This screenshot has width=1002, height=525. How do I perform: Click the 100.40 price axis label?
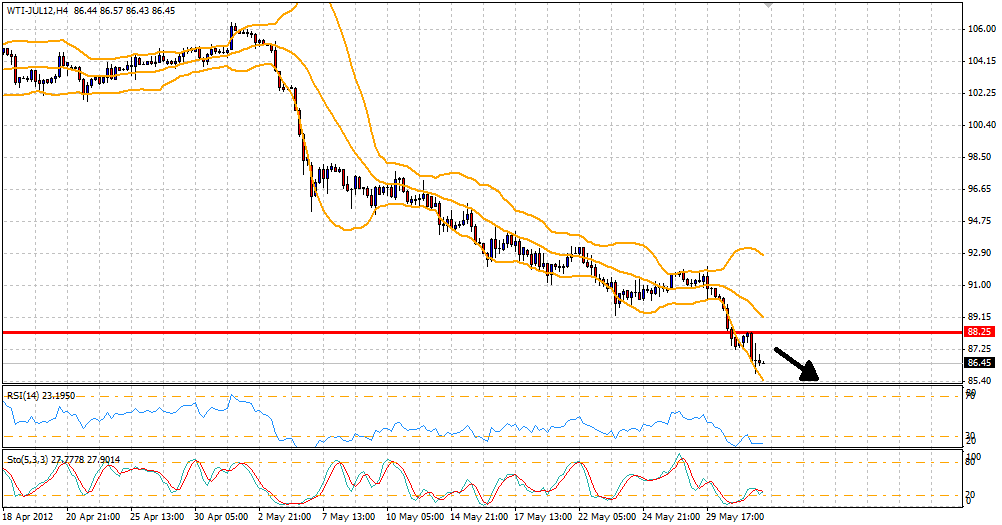[x=982, y=125]
